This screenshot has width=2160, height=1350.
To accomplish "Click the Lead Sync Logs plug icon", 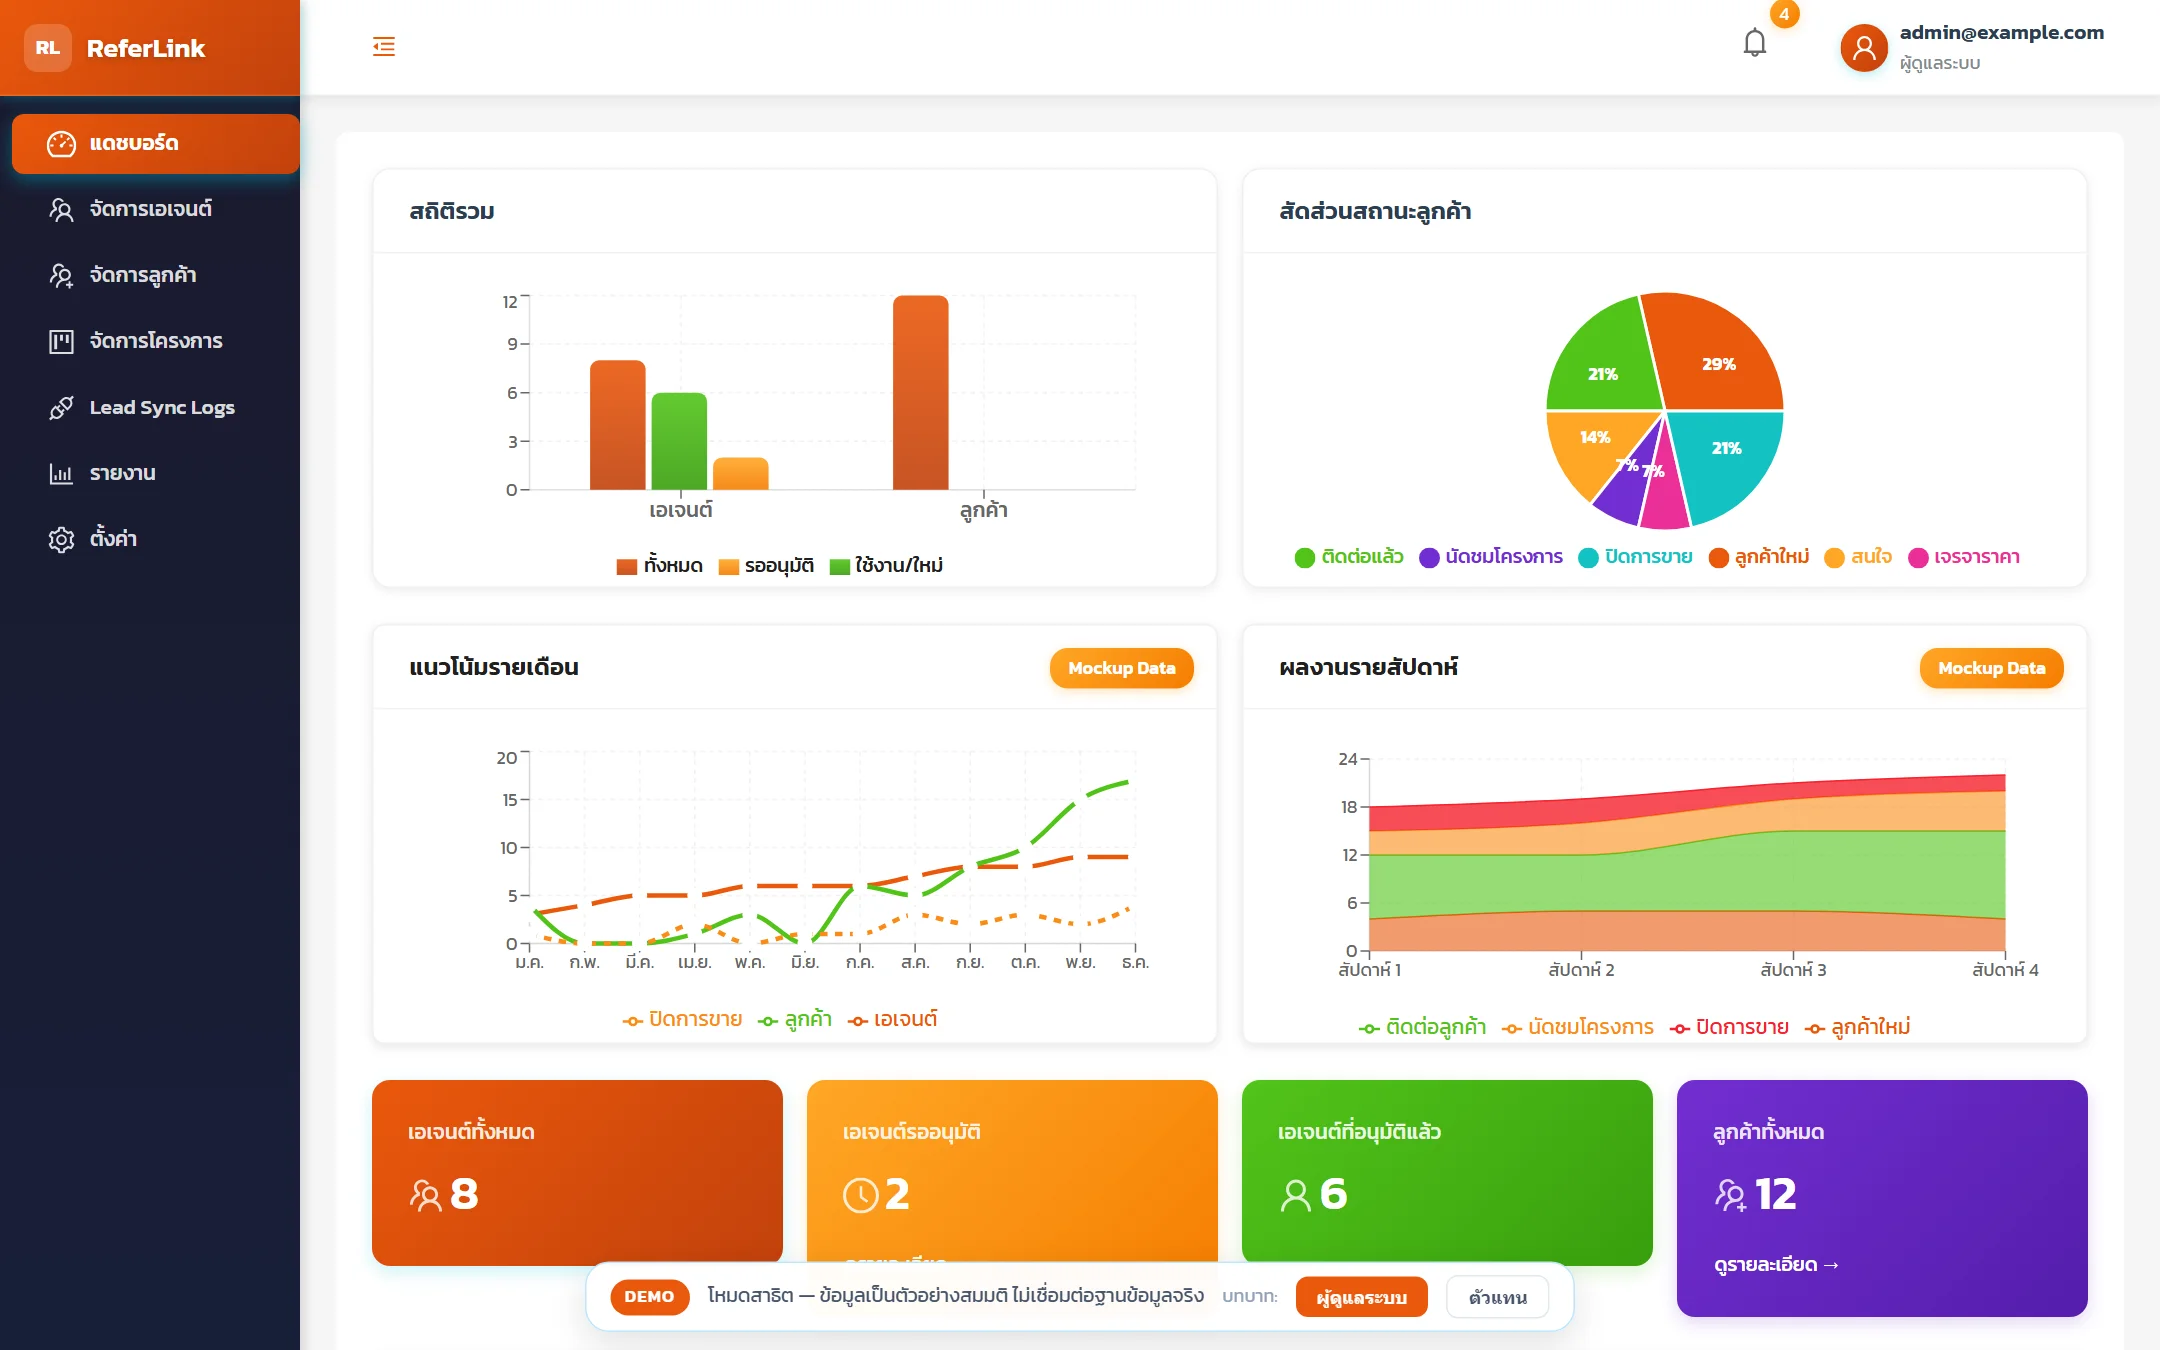I will click(61, 407).
